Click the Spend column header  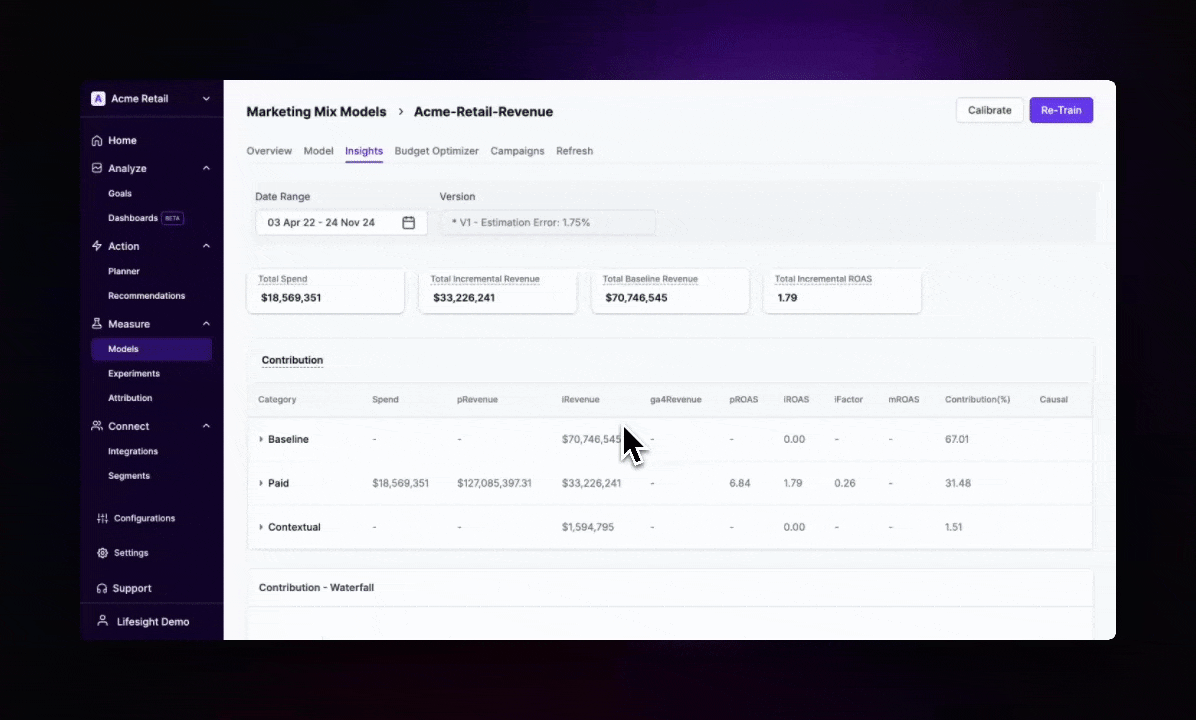[x=385, y=400]
